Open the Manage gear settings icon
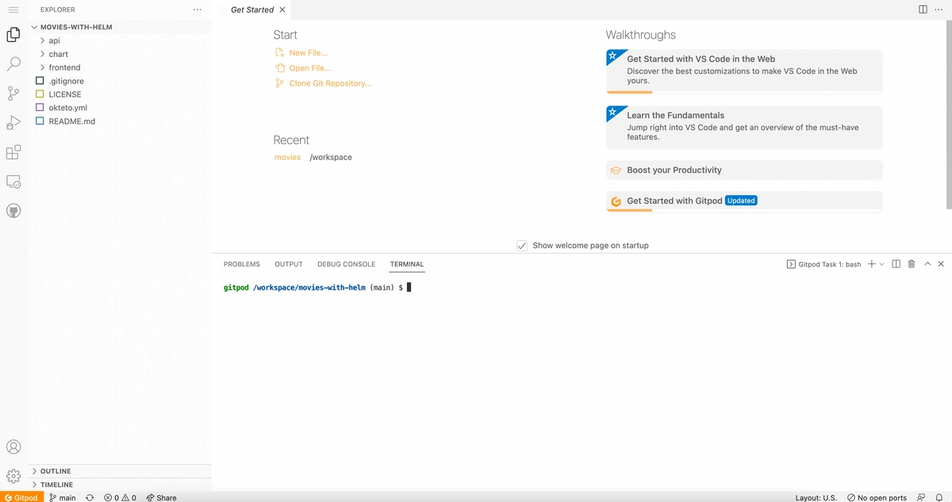The width and height of the screenshot is (952, 502). pyautogui.click(x=13, y=476)
